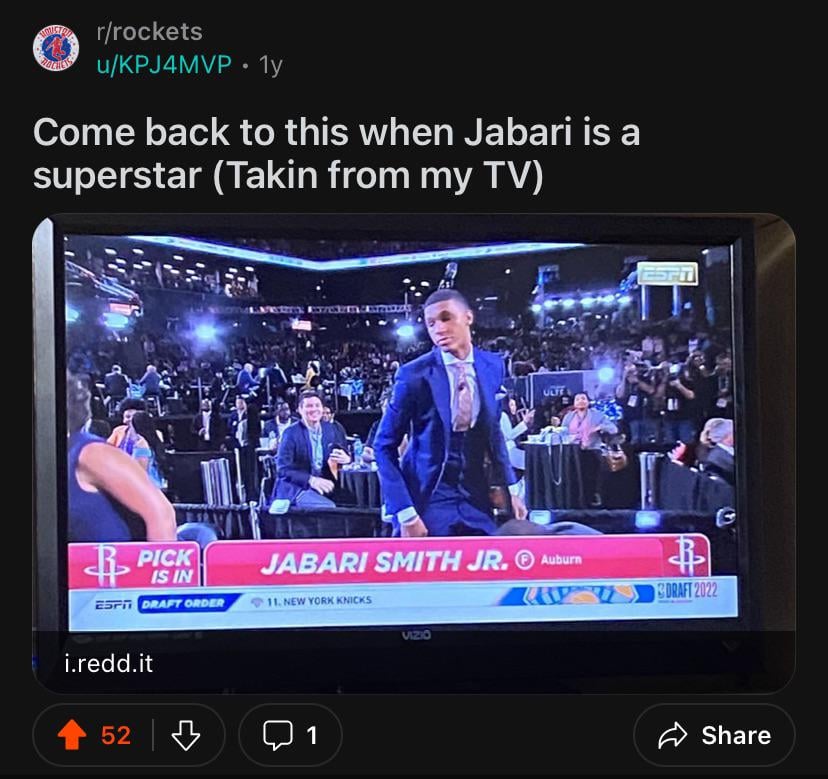Open the i.redd.it source link
Screen dimensions: 828x779
pos(108,664)
